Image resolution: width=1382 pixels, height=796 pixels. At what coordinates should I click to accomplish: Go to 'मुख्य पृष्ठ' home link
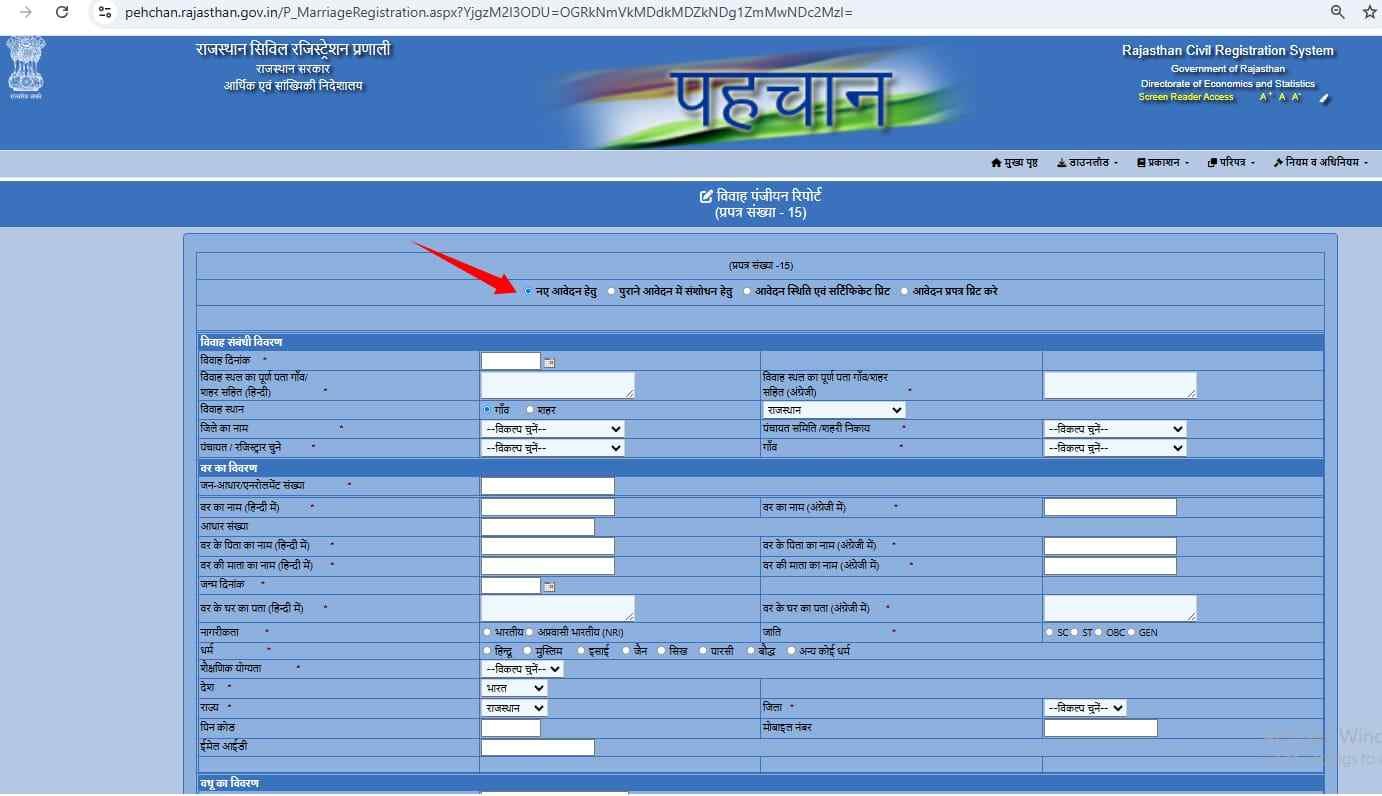tap(1014, 163)
